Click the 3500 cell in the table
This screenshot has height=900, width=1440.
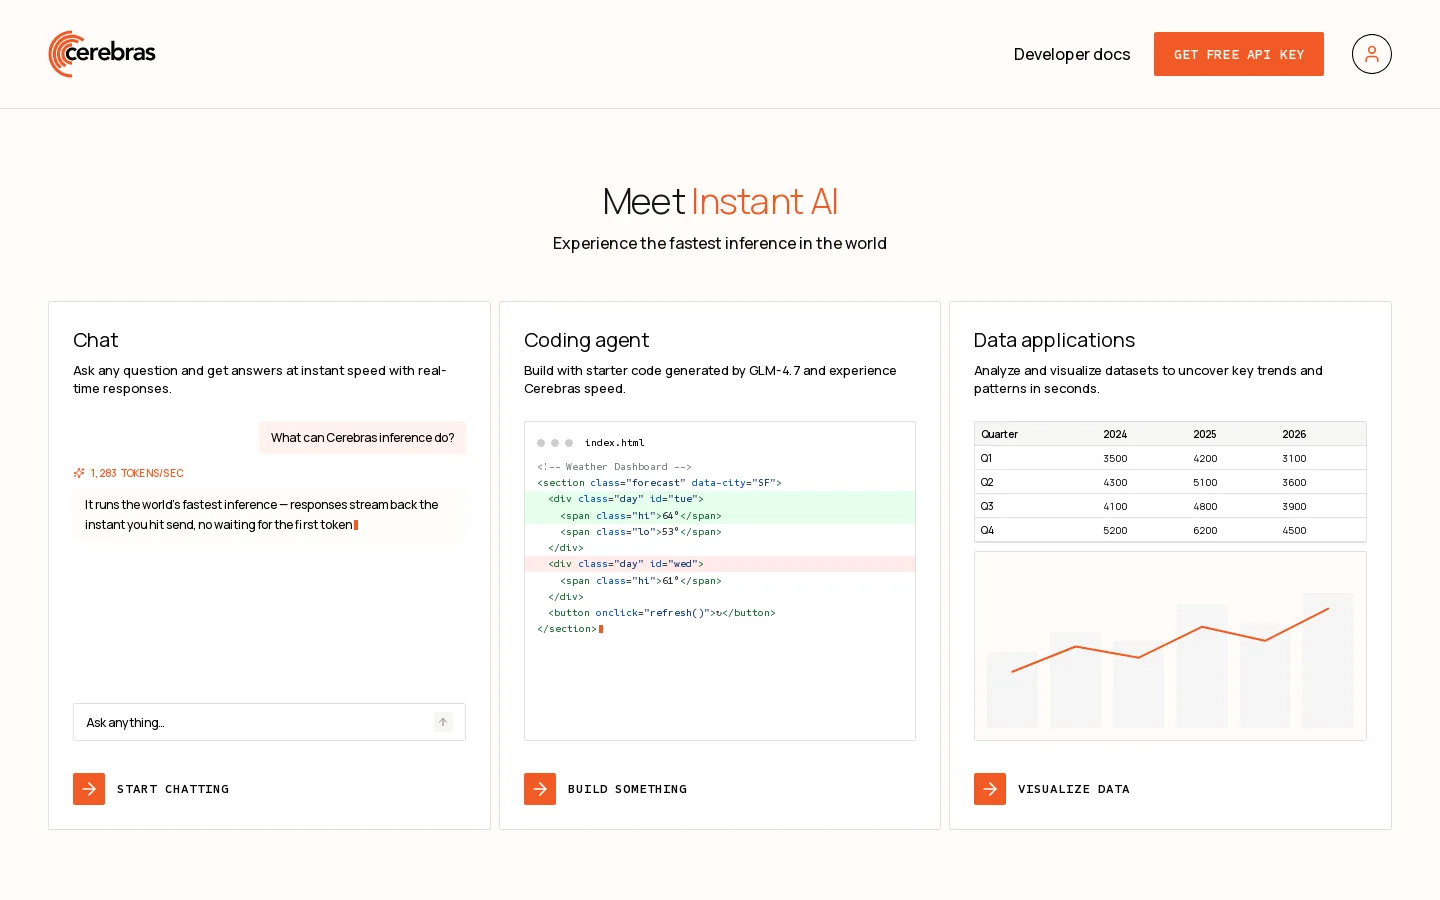pyautogui.click(x=1115, y=458)
